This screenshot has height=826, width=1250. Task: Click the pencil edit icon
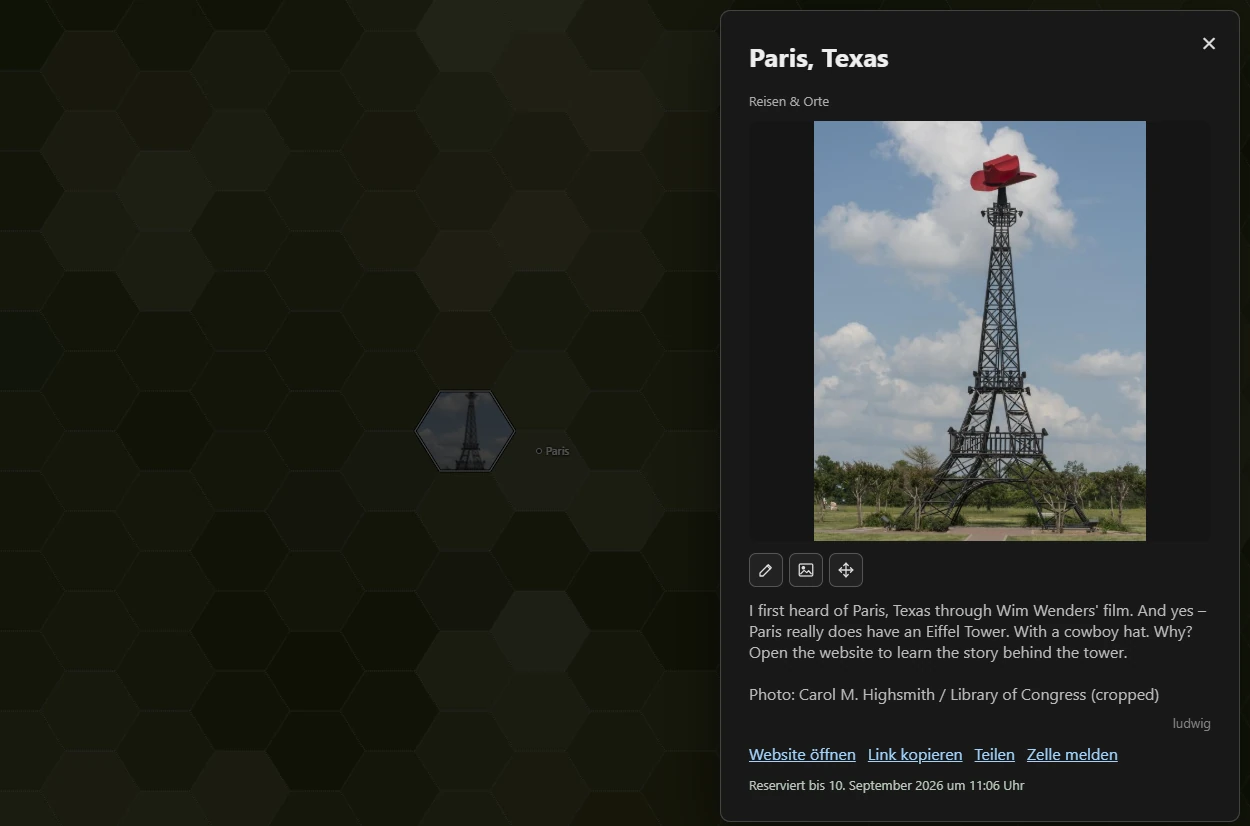pyautogui.click(x=765, y=570)
